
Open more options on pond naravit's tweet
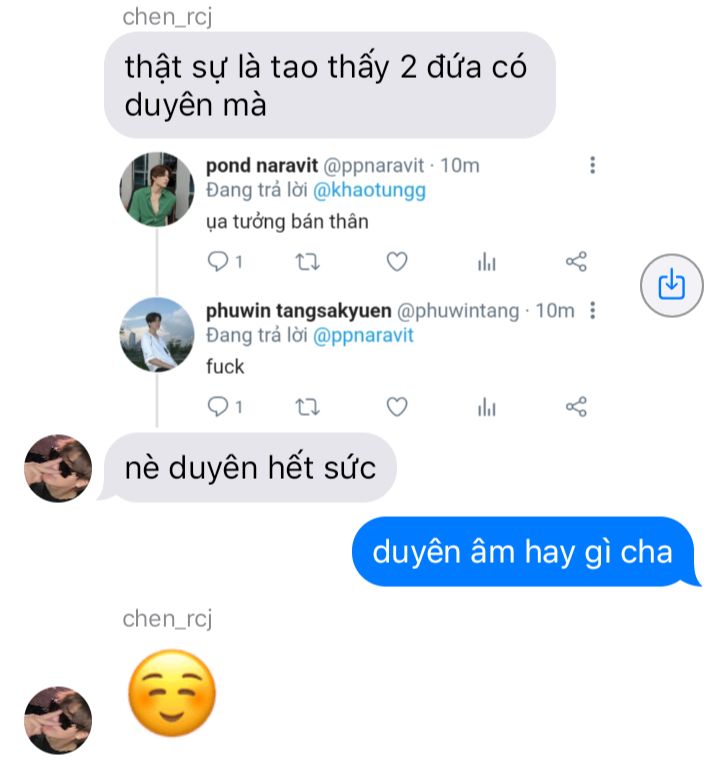pyautogui.click(x=592, y=165)
